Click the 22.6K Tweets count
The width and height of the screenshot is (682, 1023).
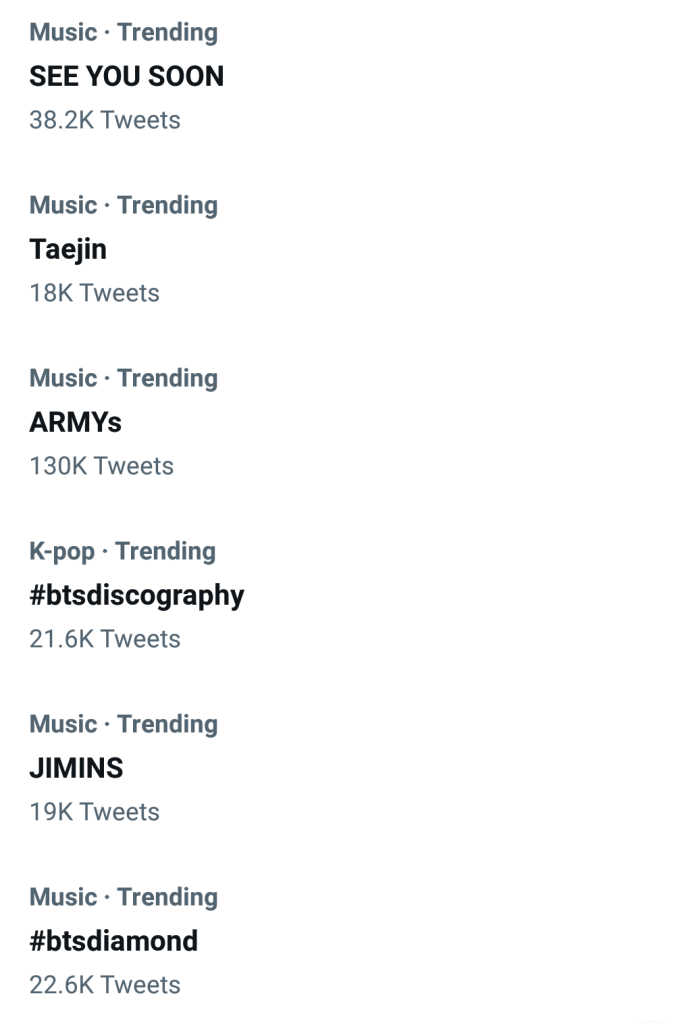[105, 985]
